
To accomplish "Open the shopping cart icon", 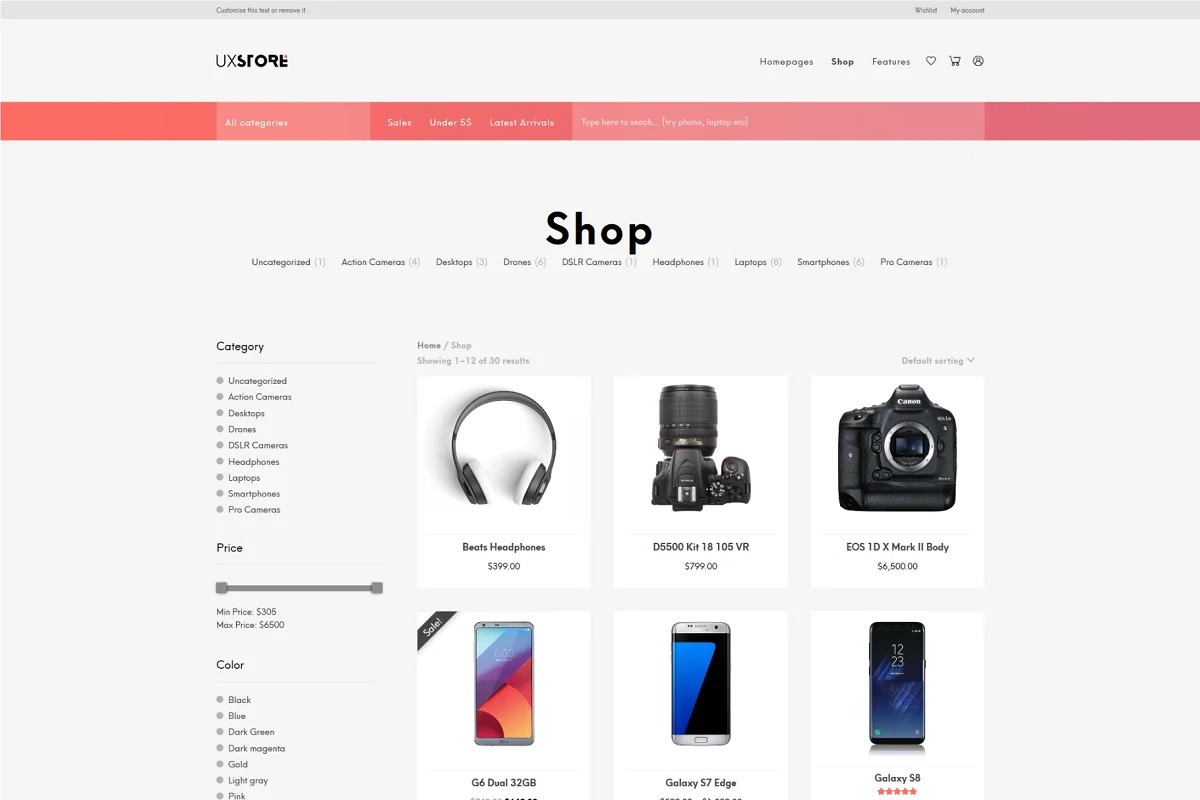I will [x=955, y=61].
